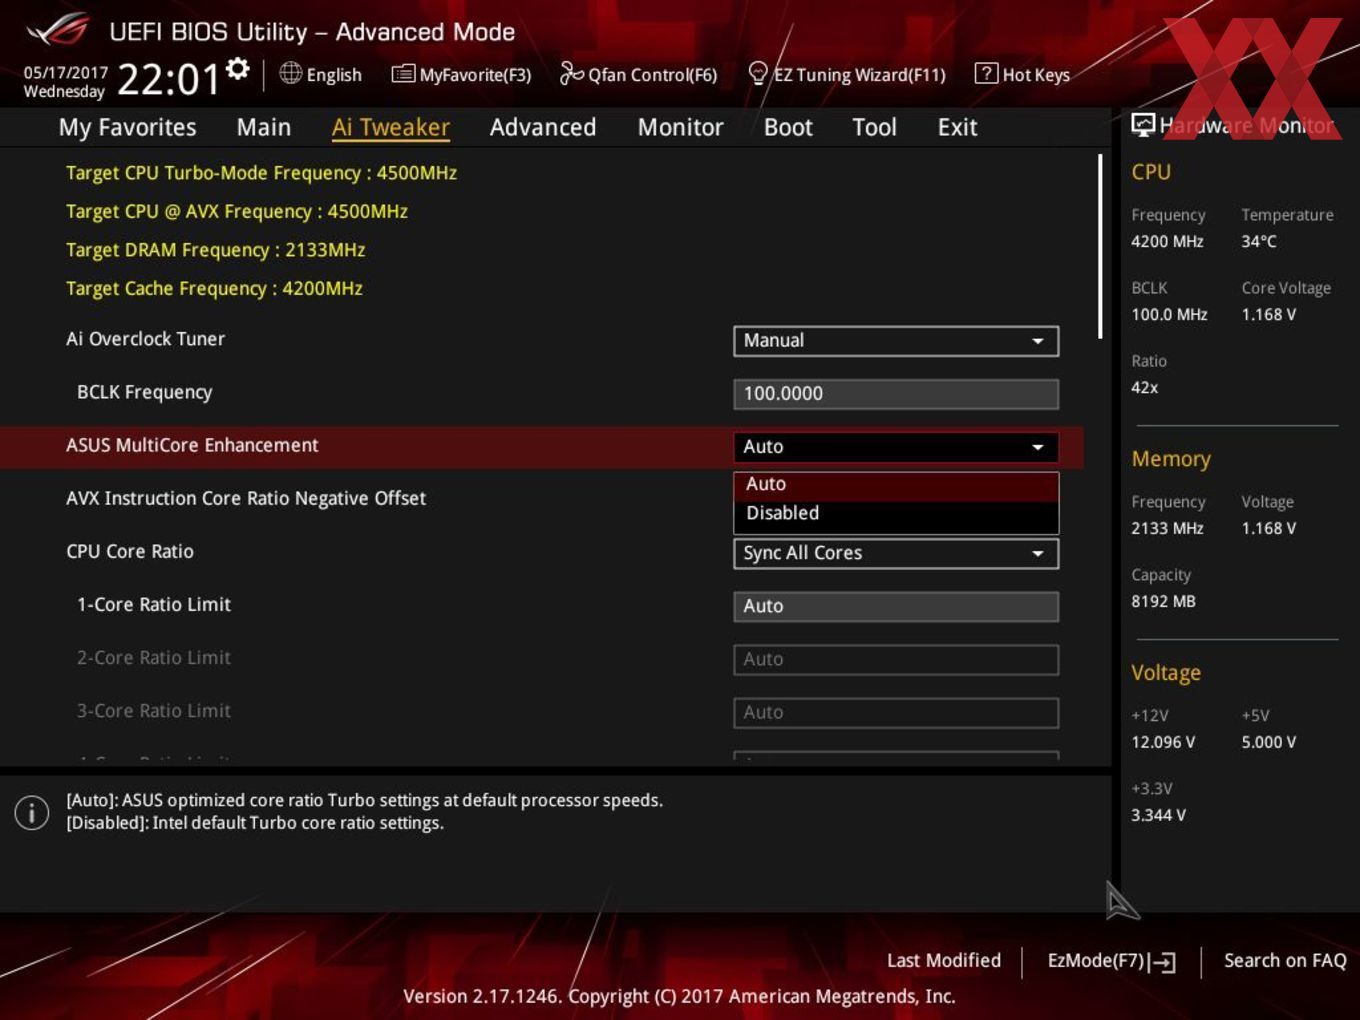Open the English language selector
Image resolution: width=1360 pixels, height=1020 pixels.
point(321,74)
